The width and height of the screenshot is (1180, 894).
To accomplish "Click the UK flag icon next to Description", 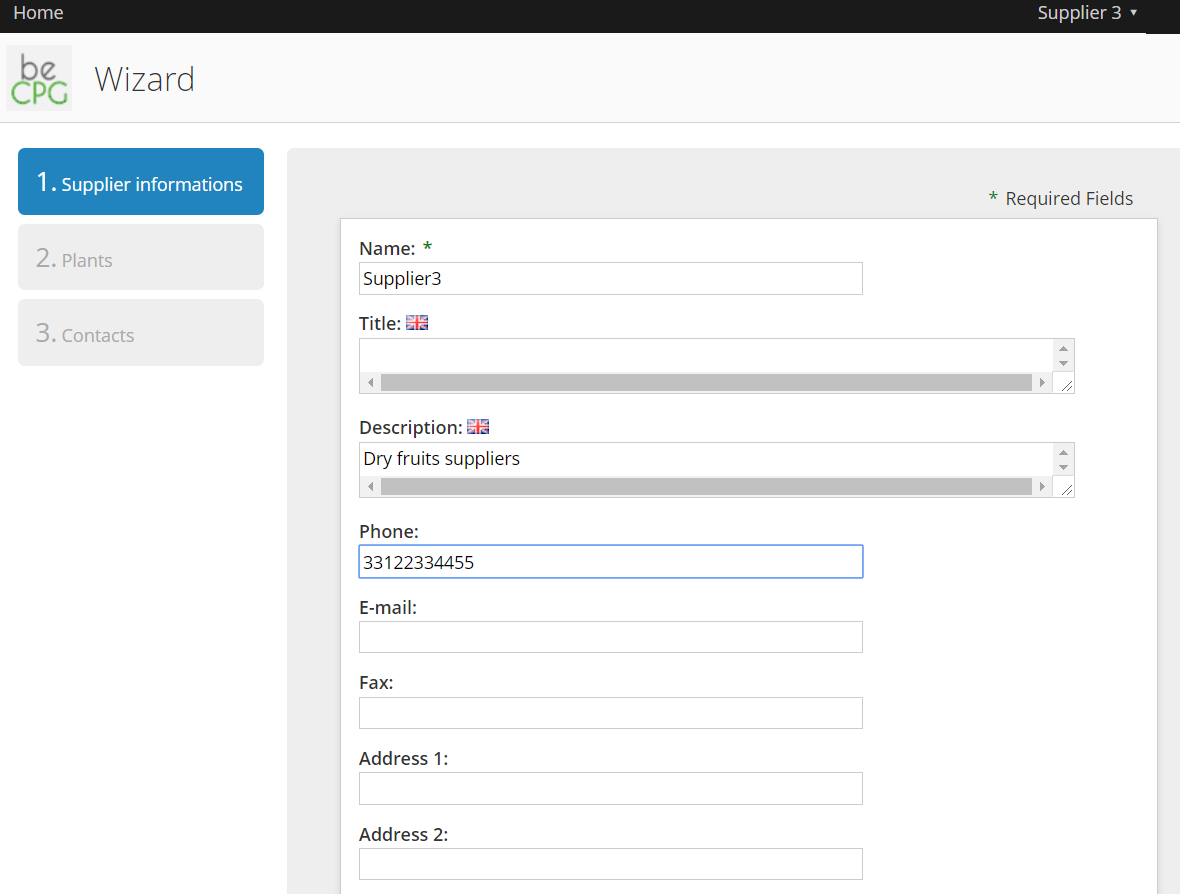I will click(x=478, y=427).
